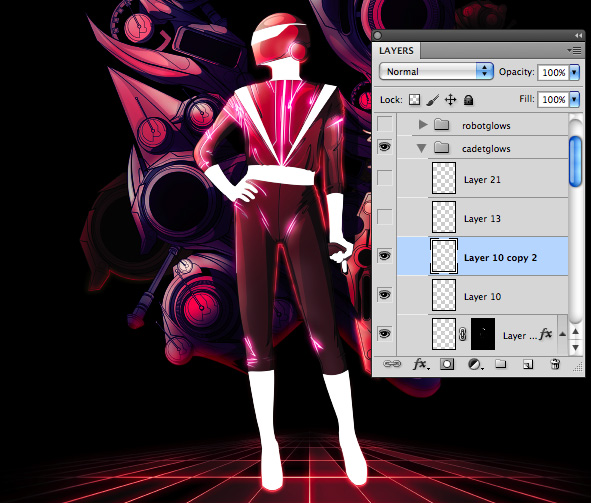
Task: Click the lock image pixels brush icon
Action: [433, 100]
